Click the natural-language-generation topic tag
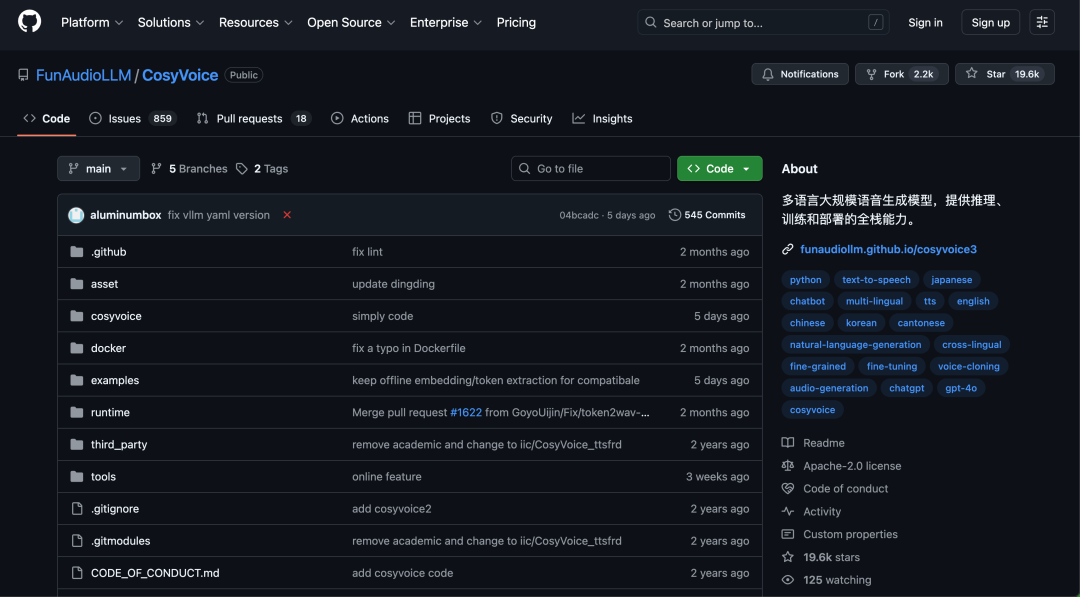Viewport: 1080px width, 597px height. click(x=855, y=344)
